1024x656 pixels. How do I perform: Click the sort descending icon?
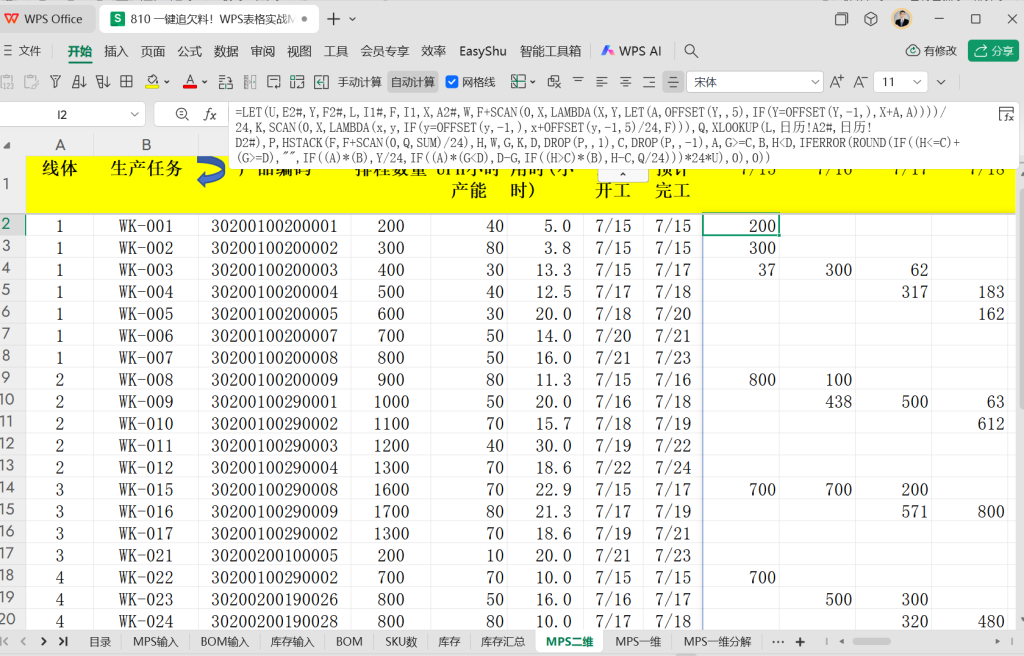103,82
